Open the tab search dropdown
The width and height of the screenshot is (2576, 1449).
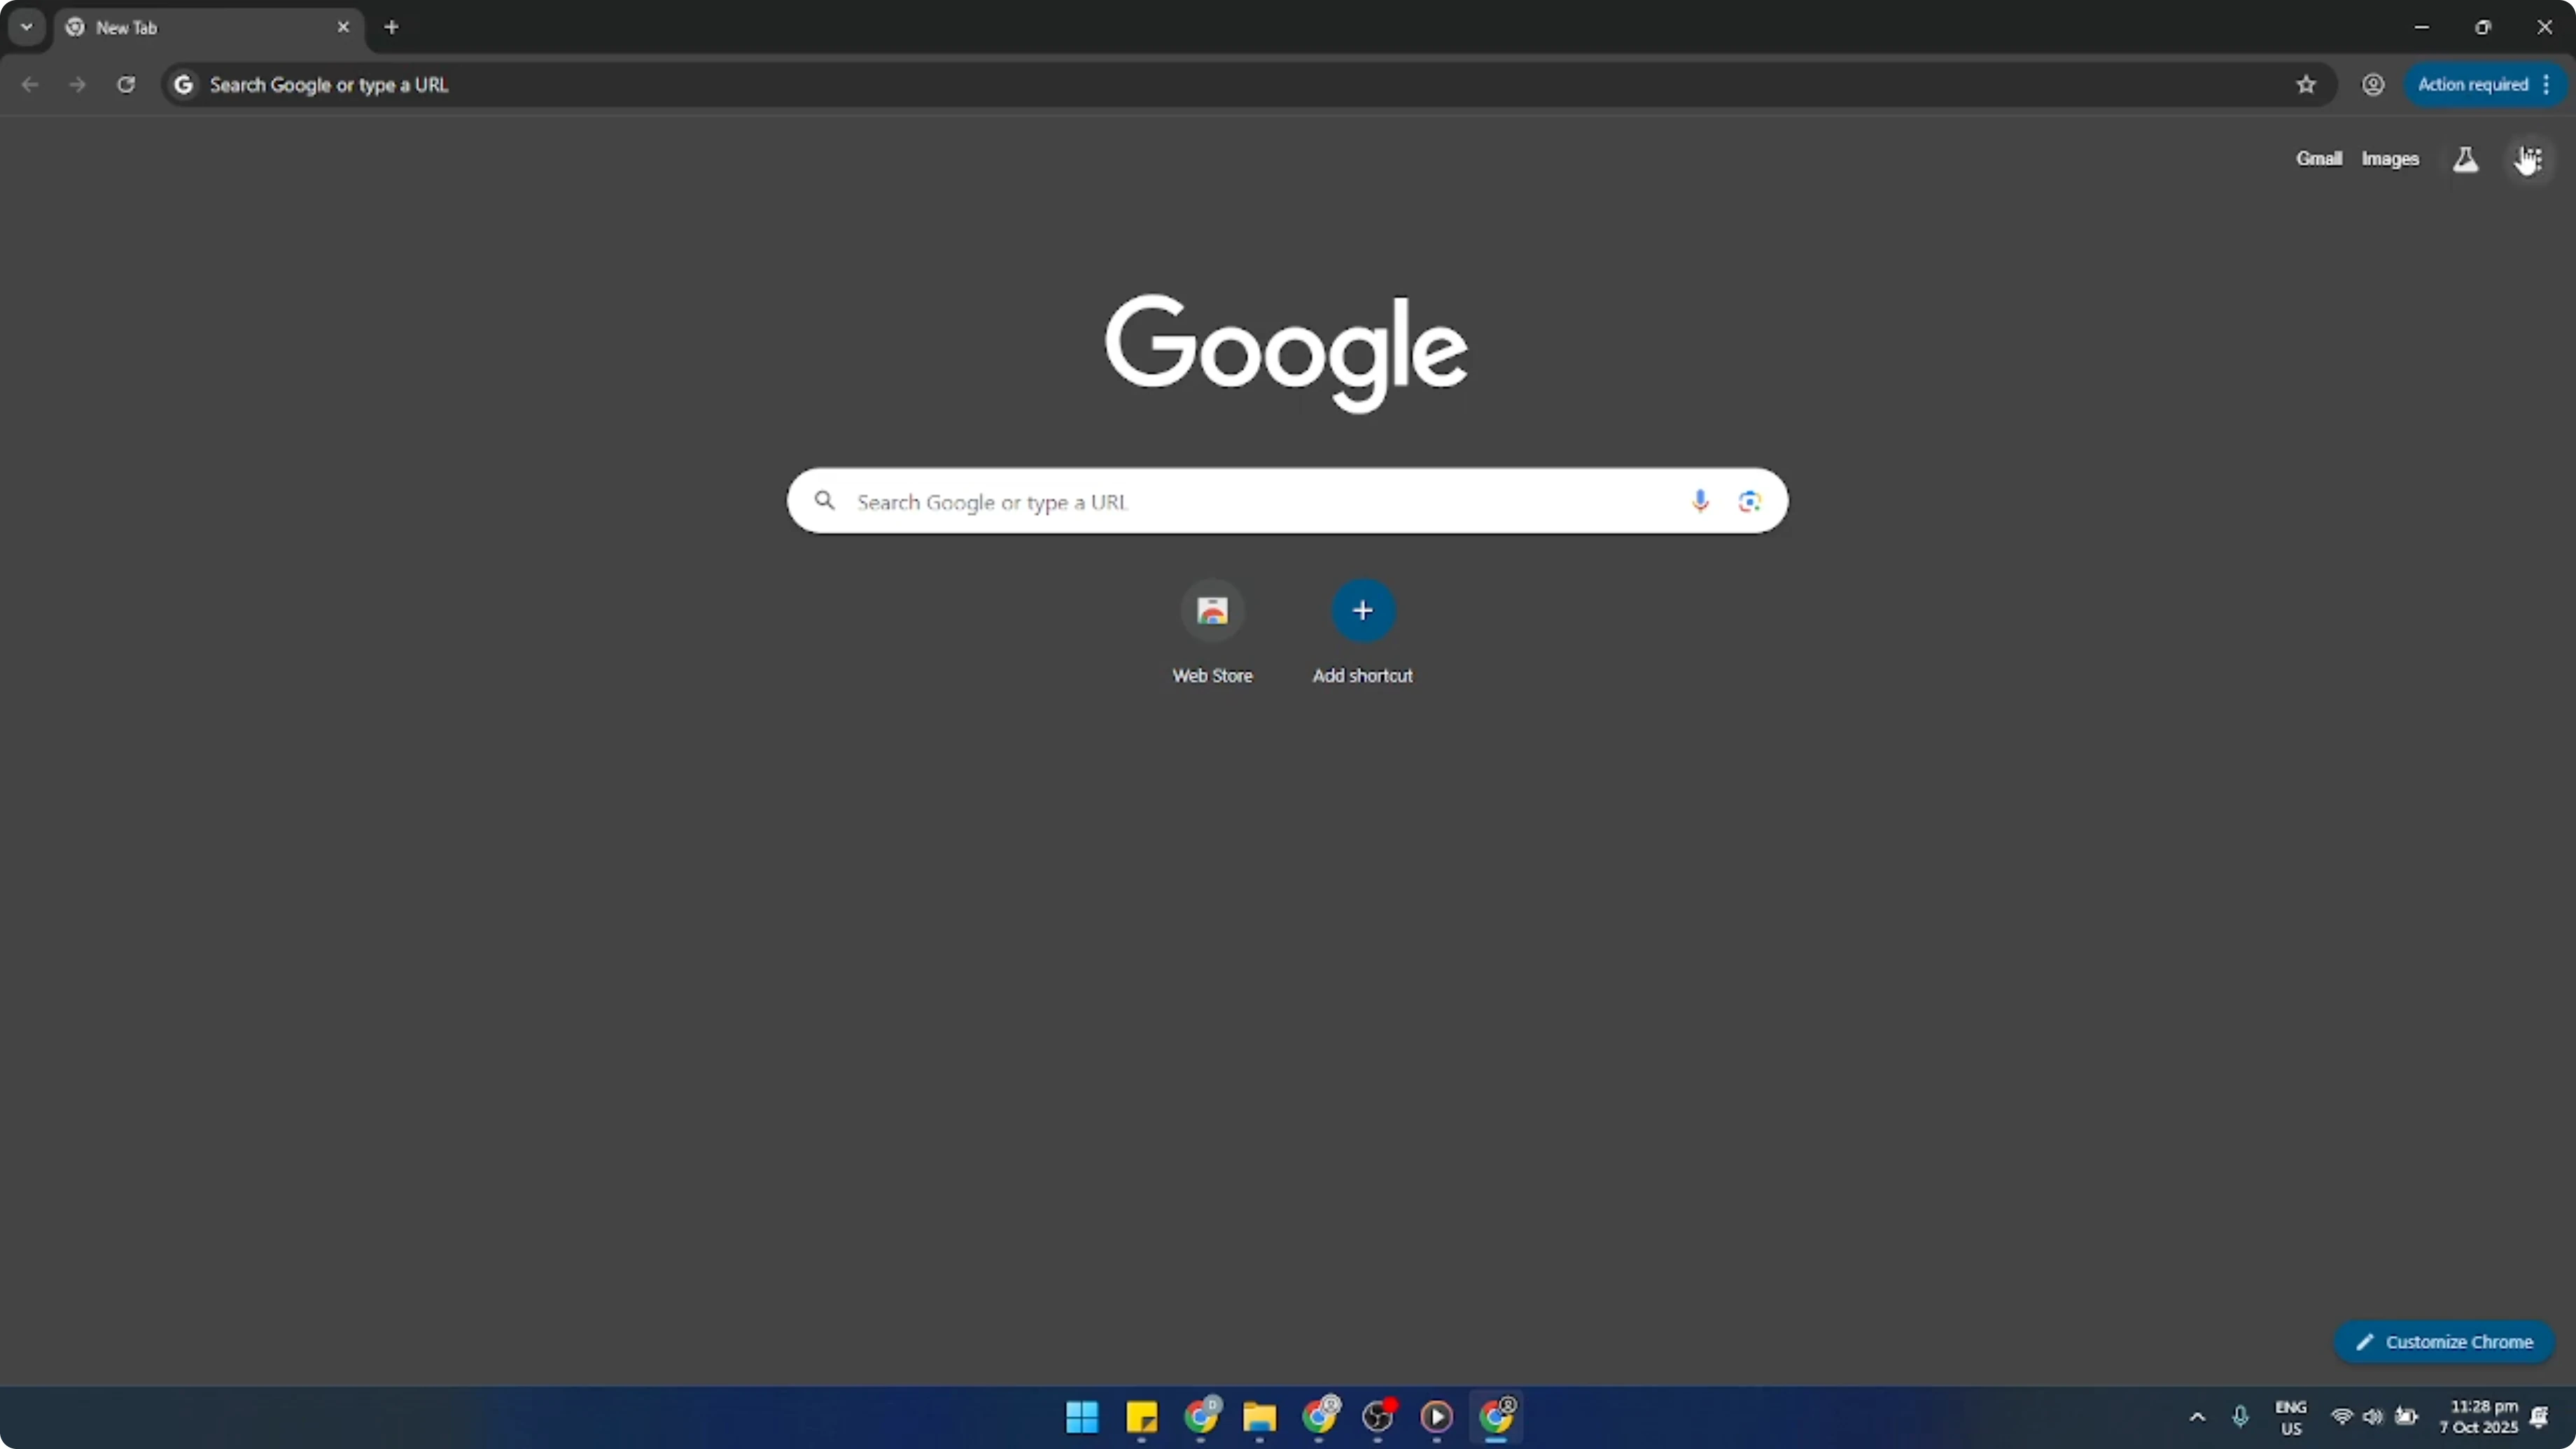(x=26, y=27)
